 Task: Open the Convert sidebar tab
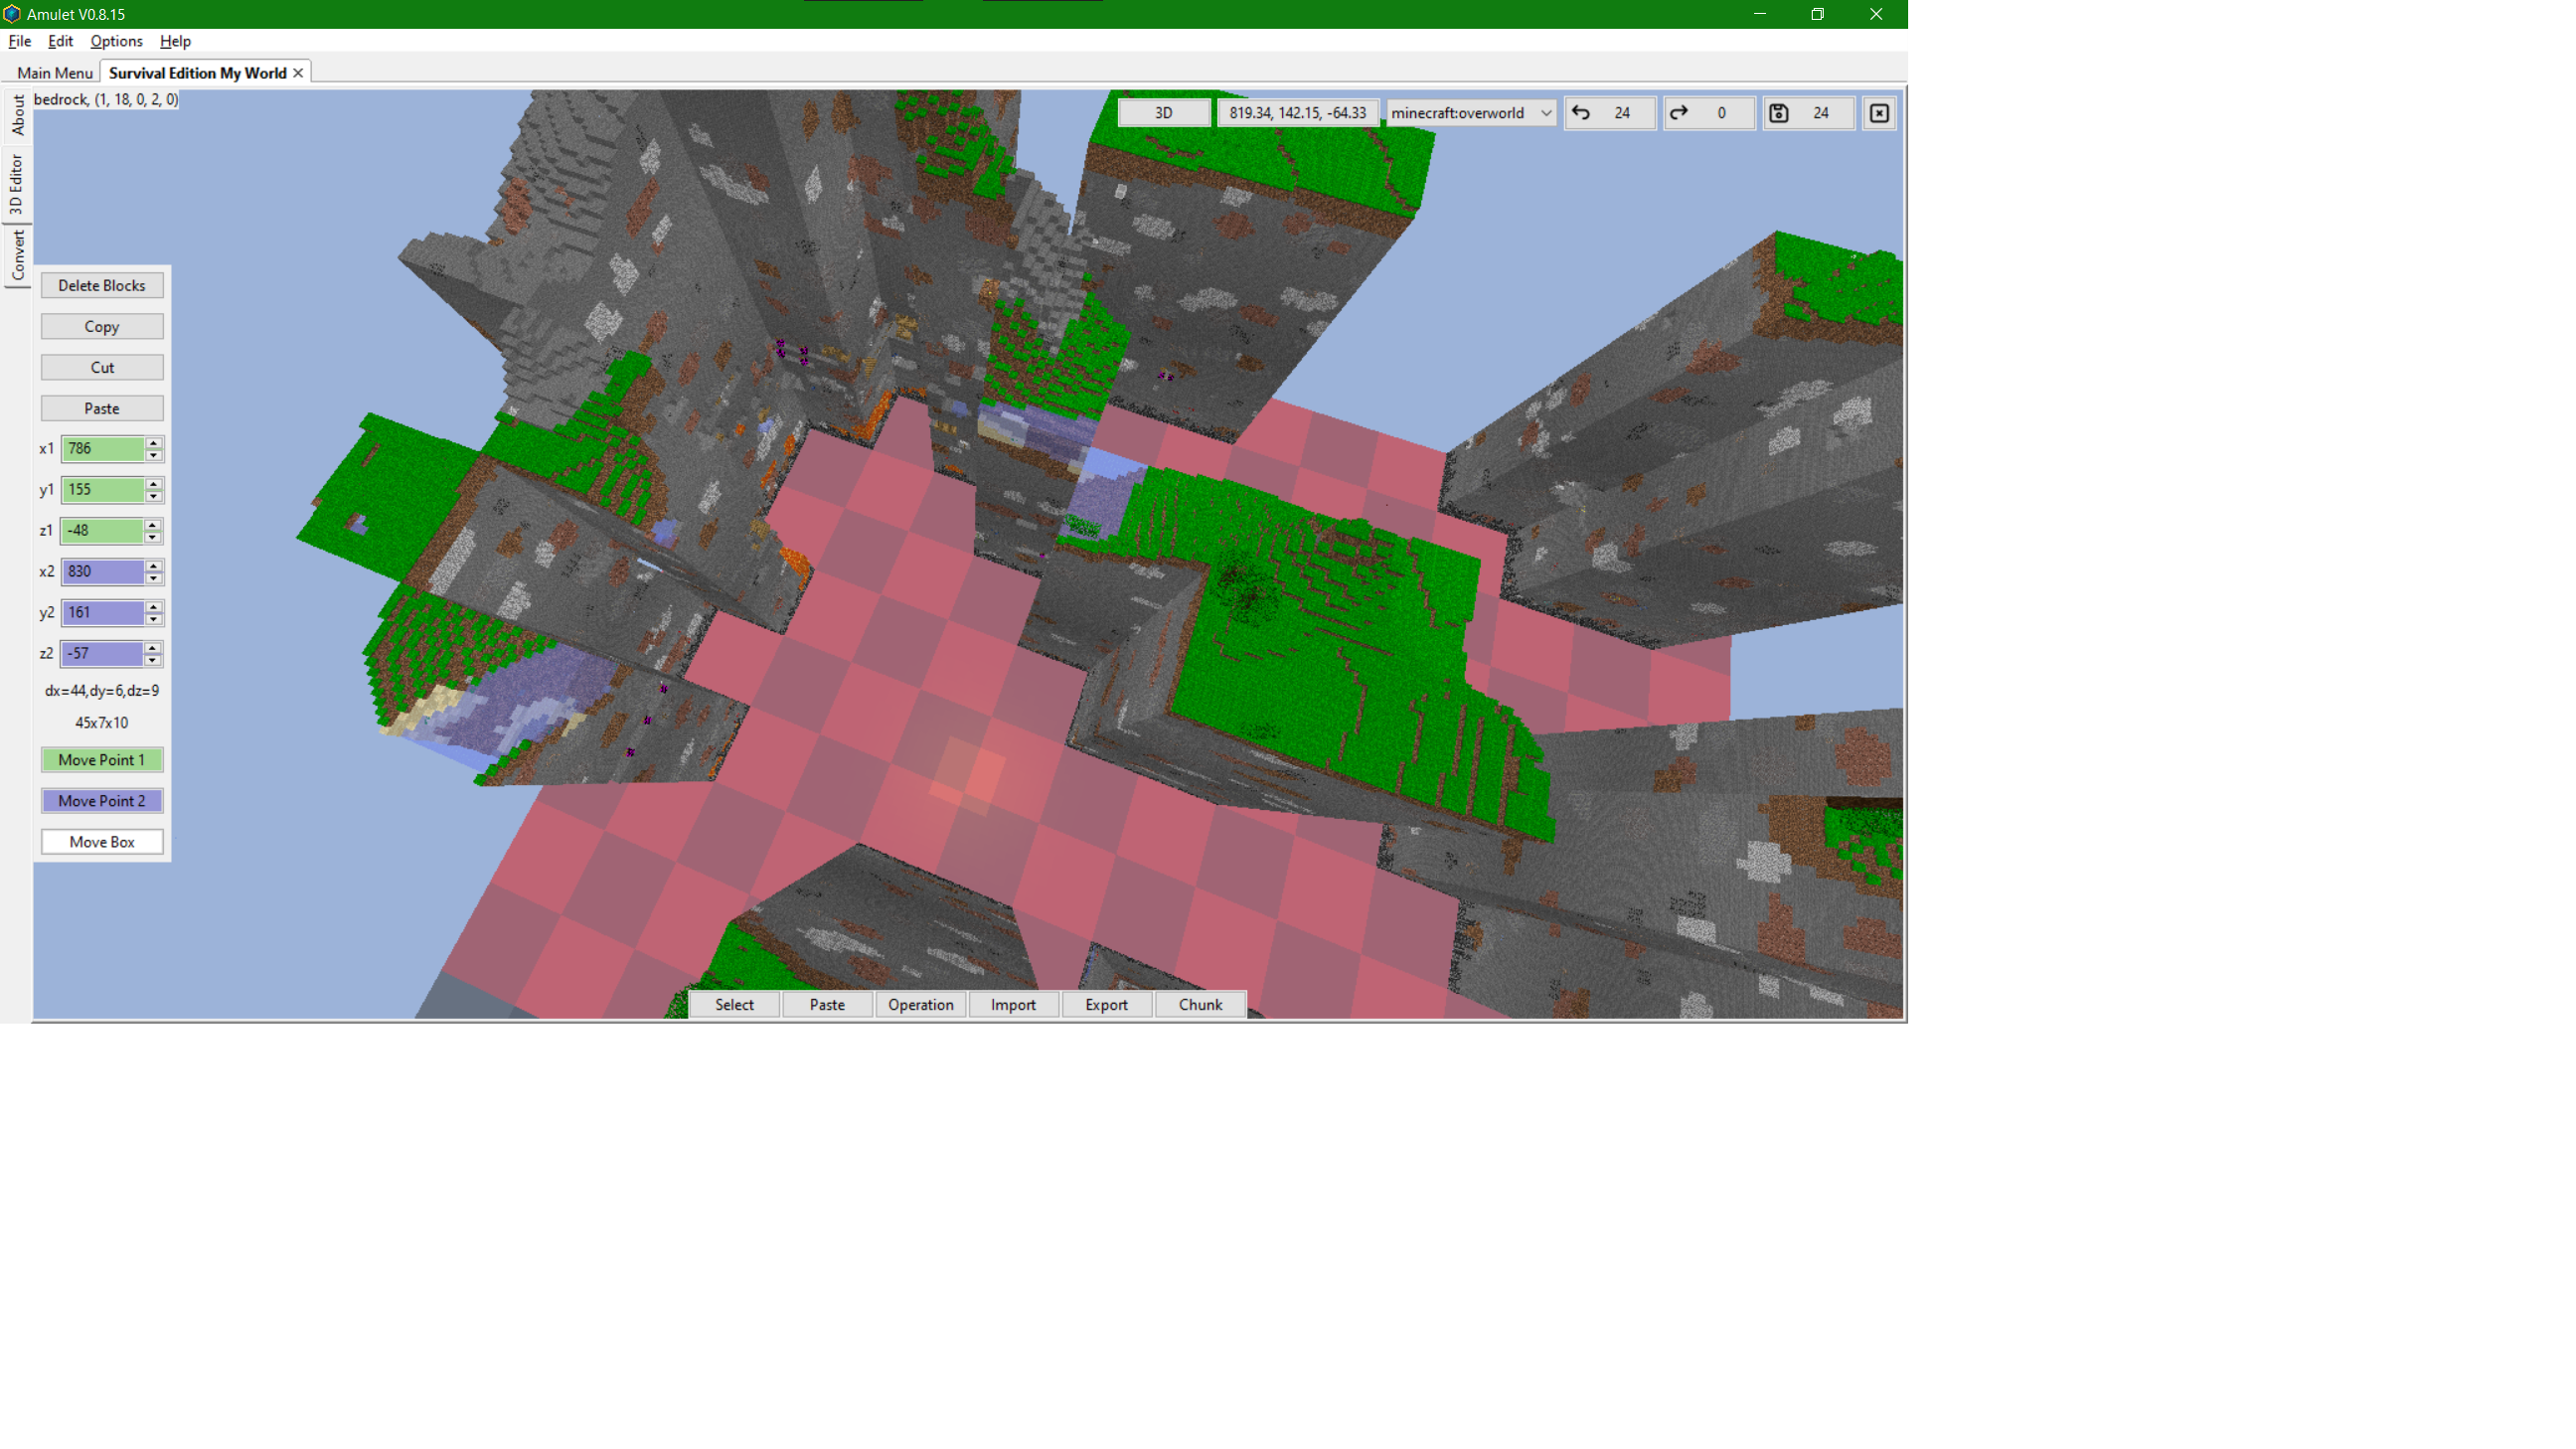(x=16, y=253)
